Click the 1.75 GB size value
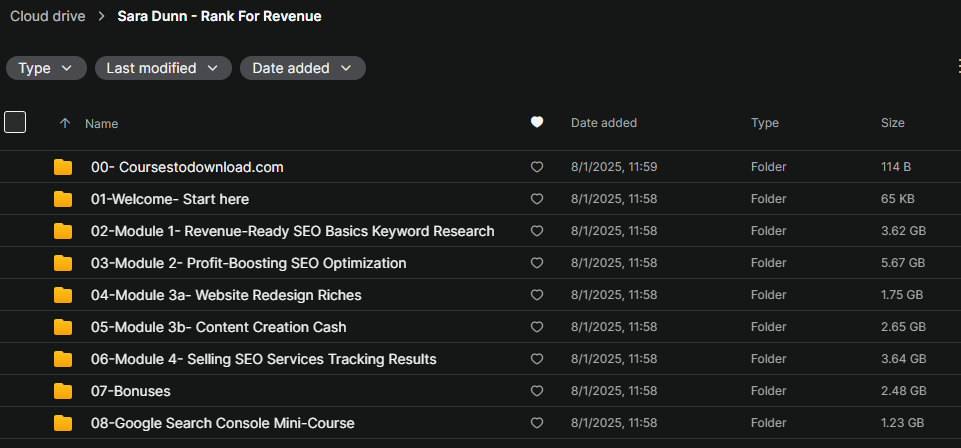 tap(902, 295)
